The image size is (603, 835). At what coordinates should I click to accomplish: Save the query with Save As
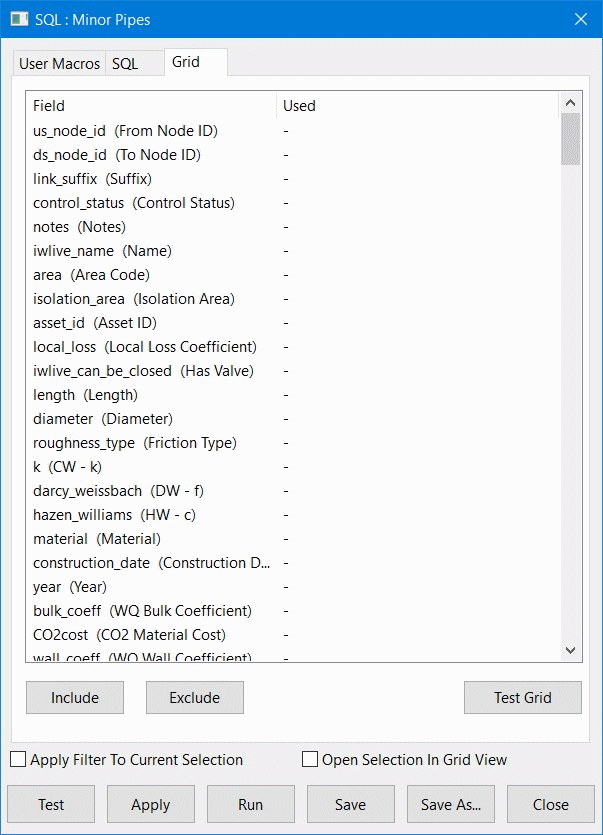[450, 804]
